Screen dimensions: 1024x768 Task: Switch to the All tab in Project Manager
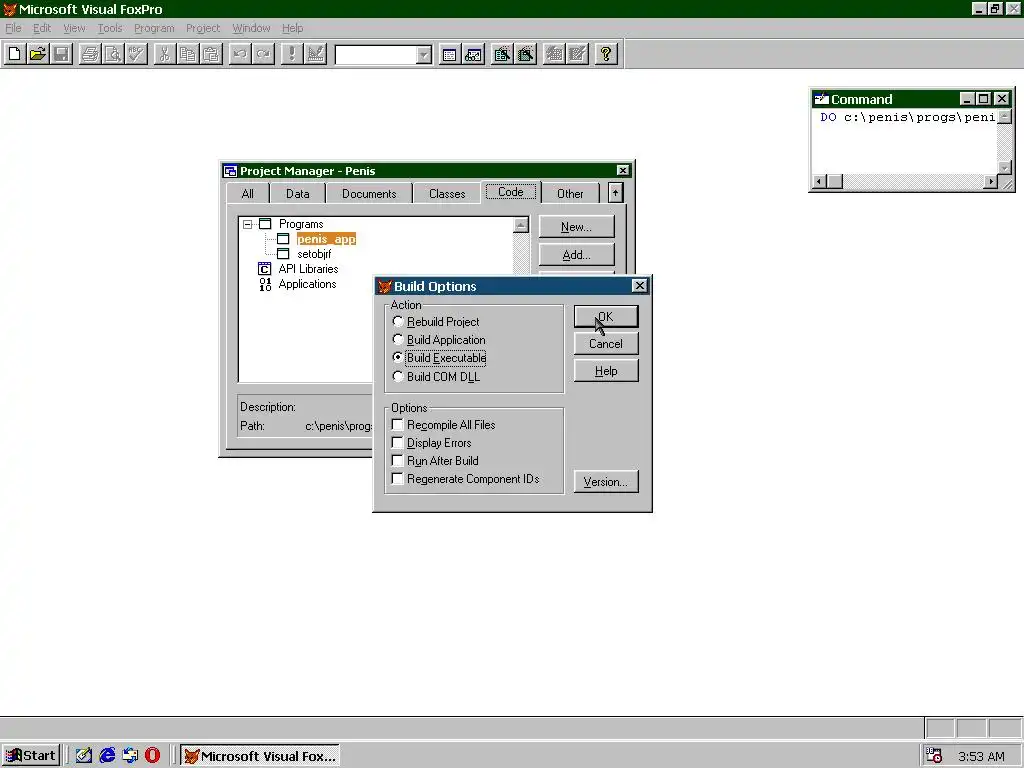coord(248,194)
